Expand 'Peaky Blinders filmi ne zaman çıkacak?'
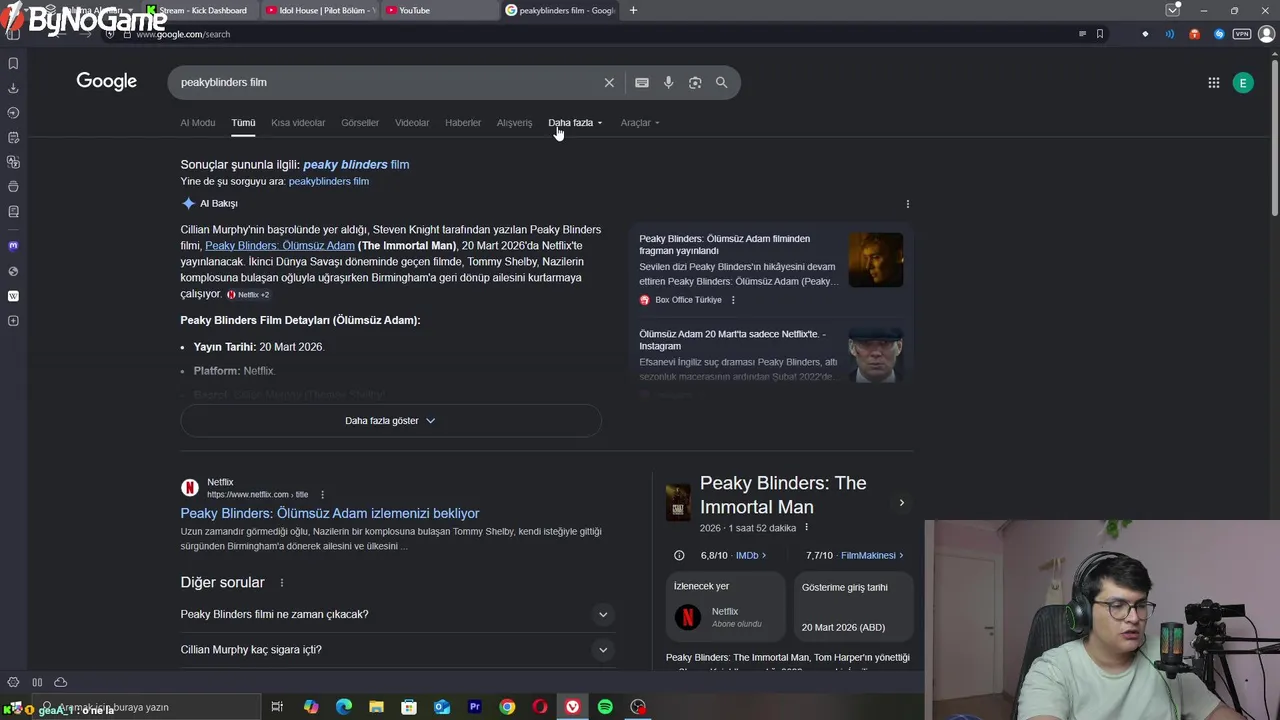The width and height of the screenshot is (1280, 720). (x=396, y=614)
